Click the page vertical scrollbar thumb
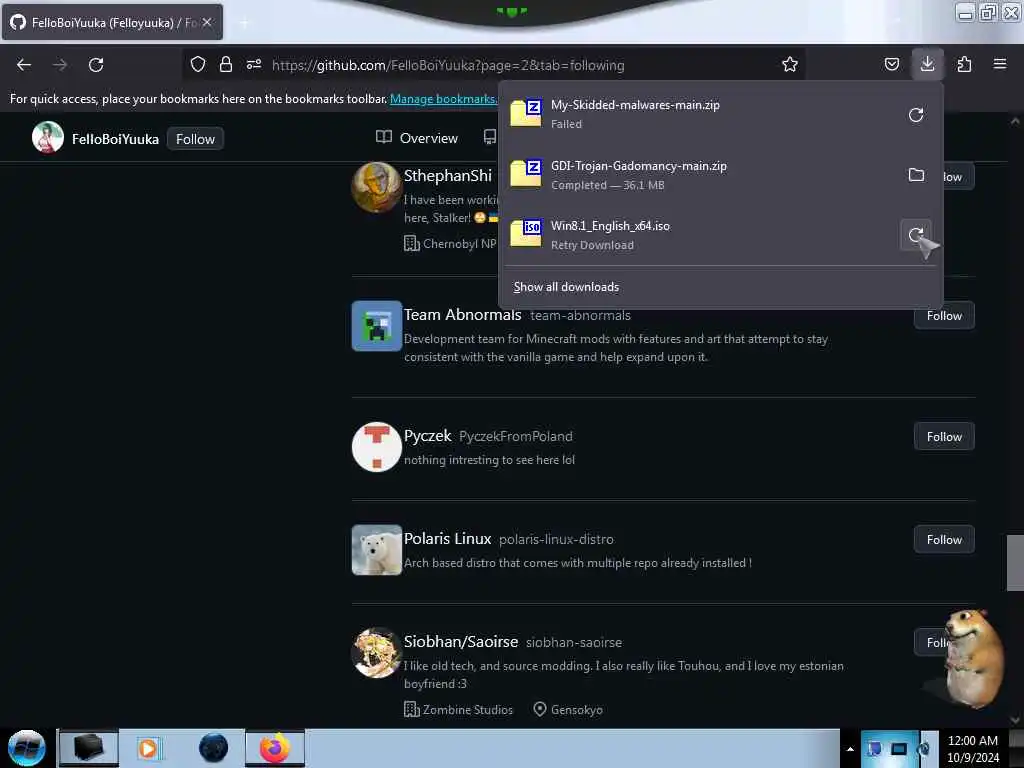This screenshot has height=768, width=1024. coord(1015,562)
